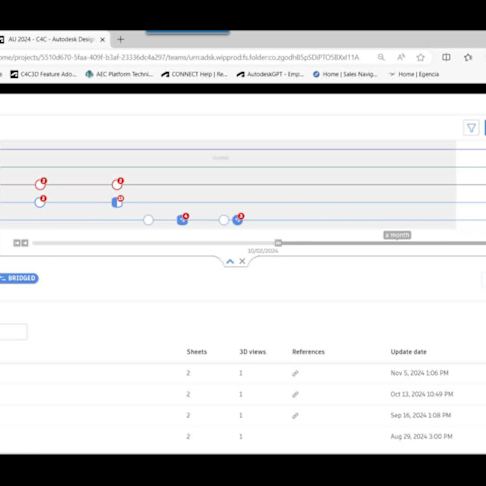Select the rightmost blue marker with red badge
The width and height of the screenshot is (486, 486).
click(238, 219)
